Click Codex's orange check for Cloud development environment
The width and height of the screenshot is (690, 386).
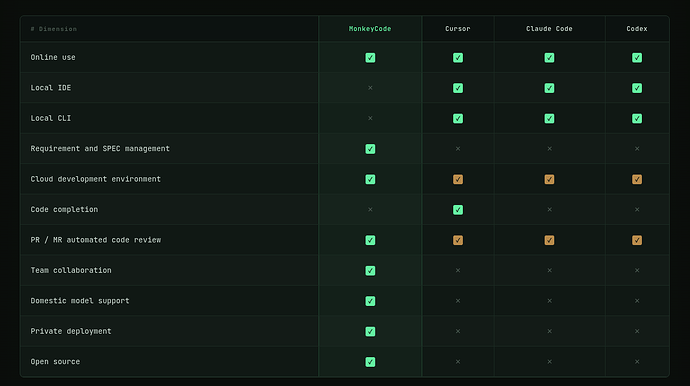click(637, 179)
